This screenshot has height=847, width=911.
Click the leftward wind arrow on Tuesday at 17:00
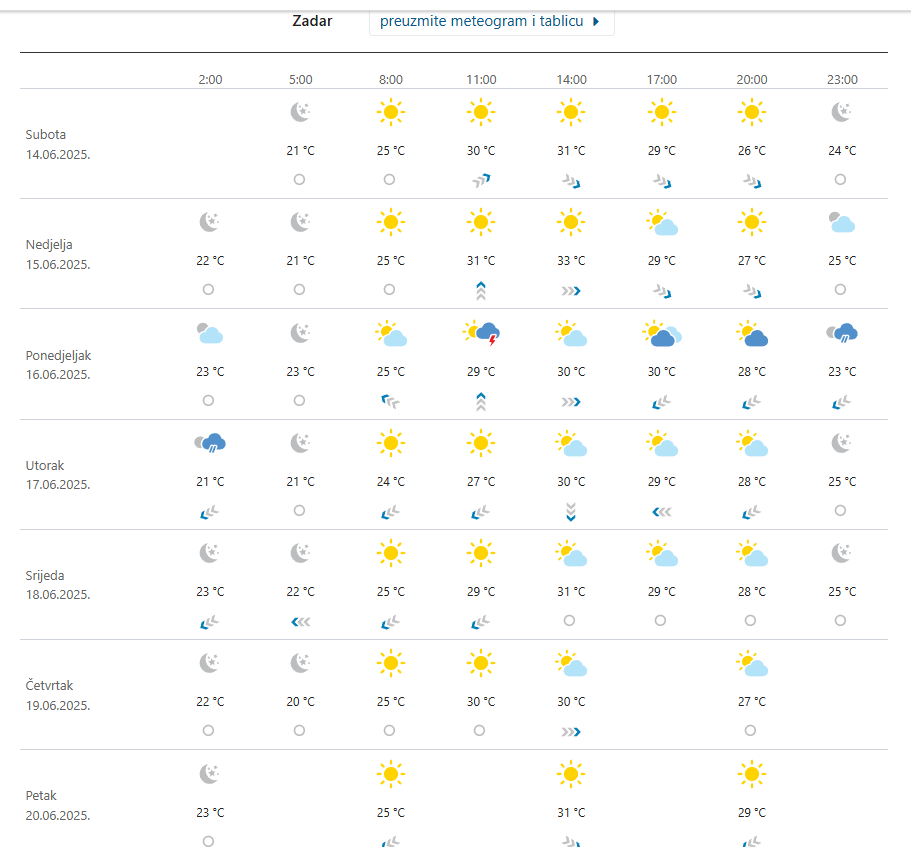(x=661, y=511)
